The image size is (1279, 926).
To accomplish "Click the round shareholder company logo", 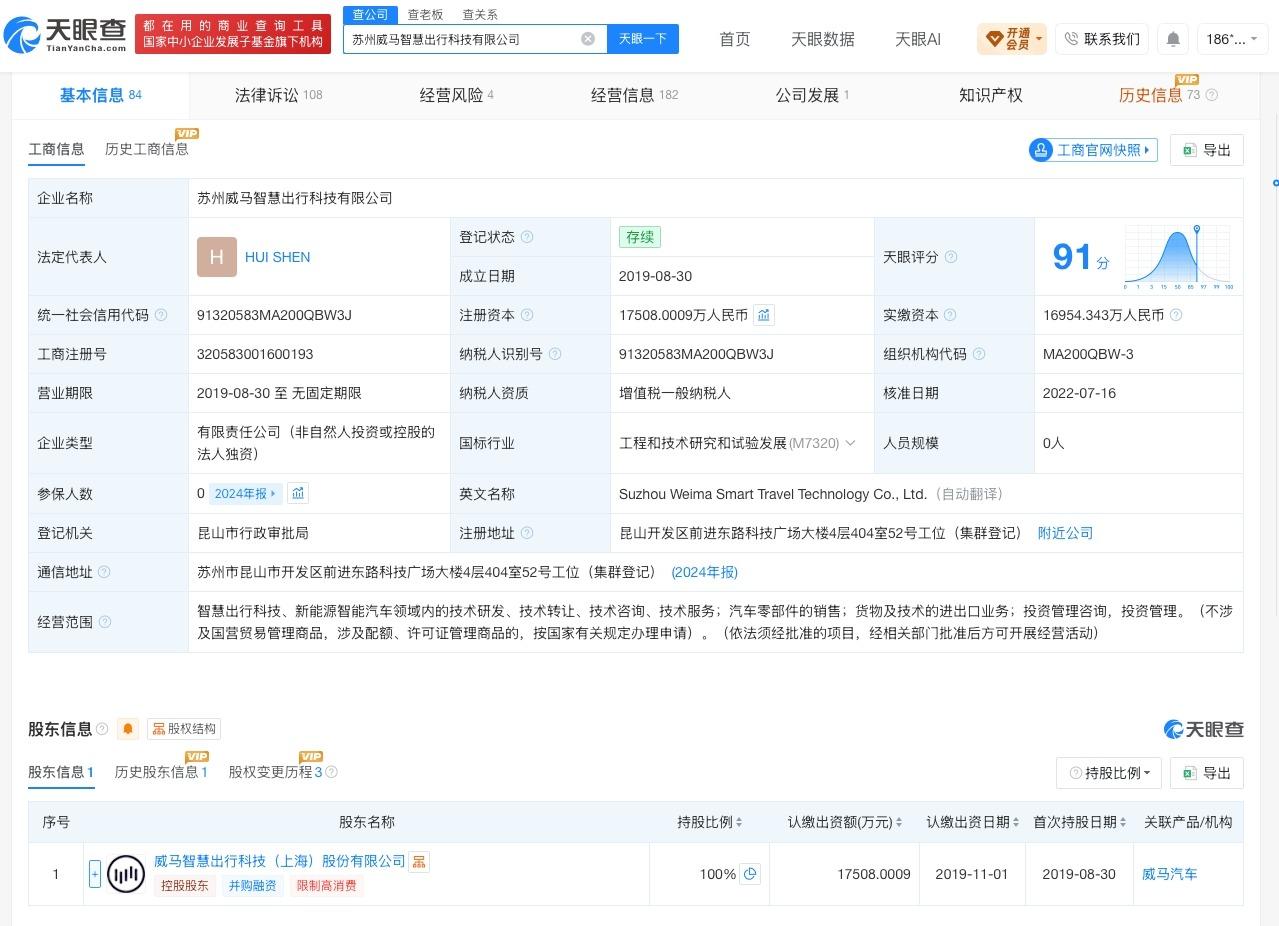I will click(x=126, y=874).
